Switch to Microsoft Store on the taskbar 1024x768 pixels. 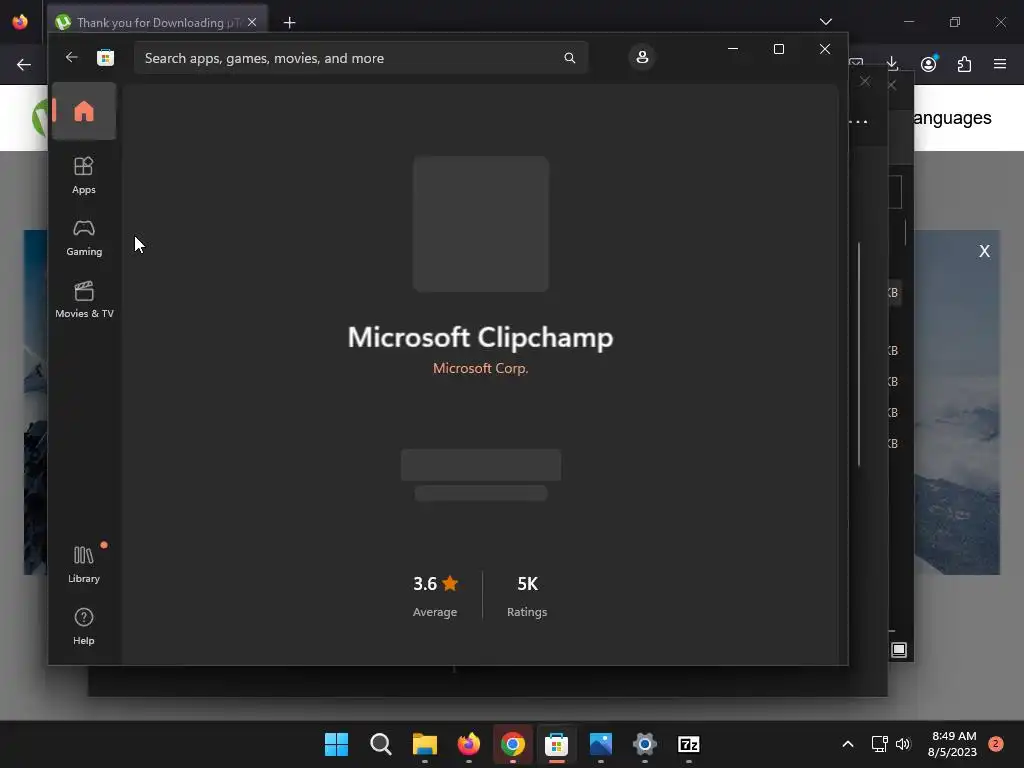point(556,744)
